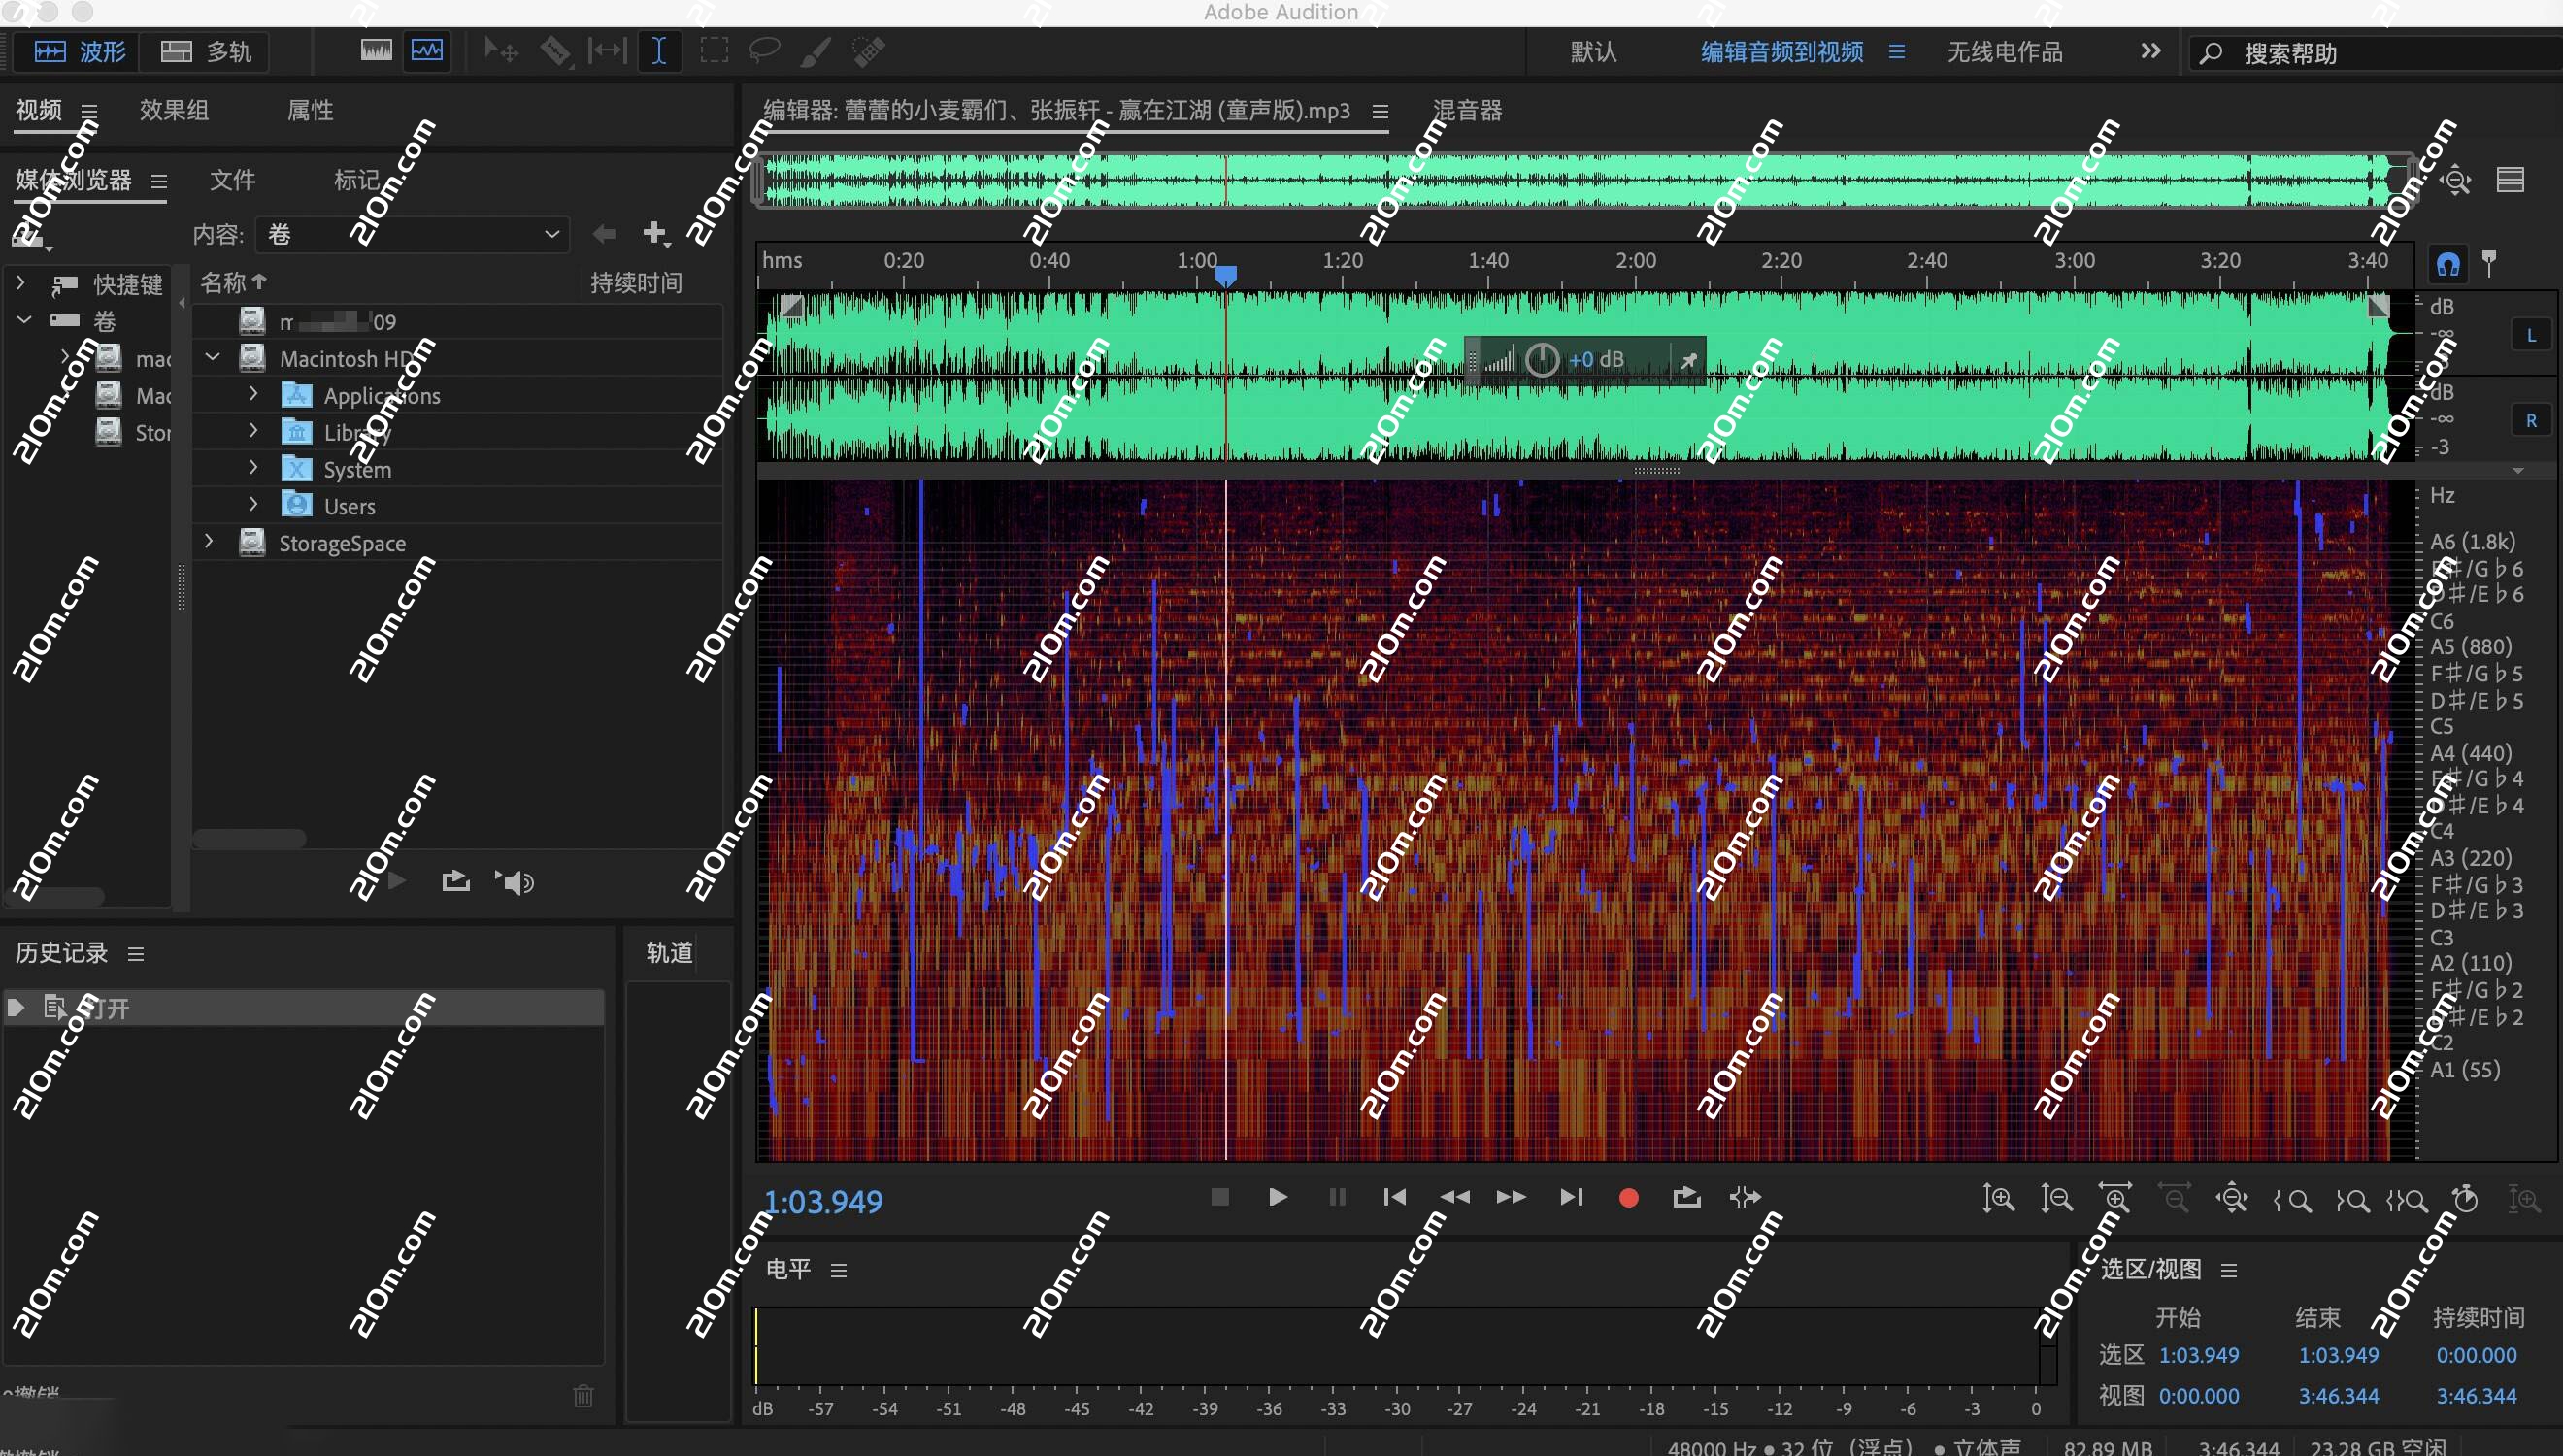Image resolution: width=2563 pixels, height=1456 pixels.
Task: Expand the Applications folder
Action: [252, 394]
